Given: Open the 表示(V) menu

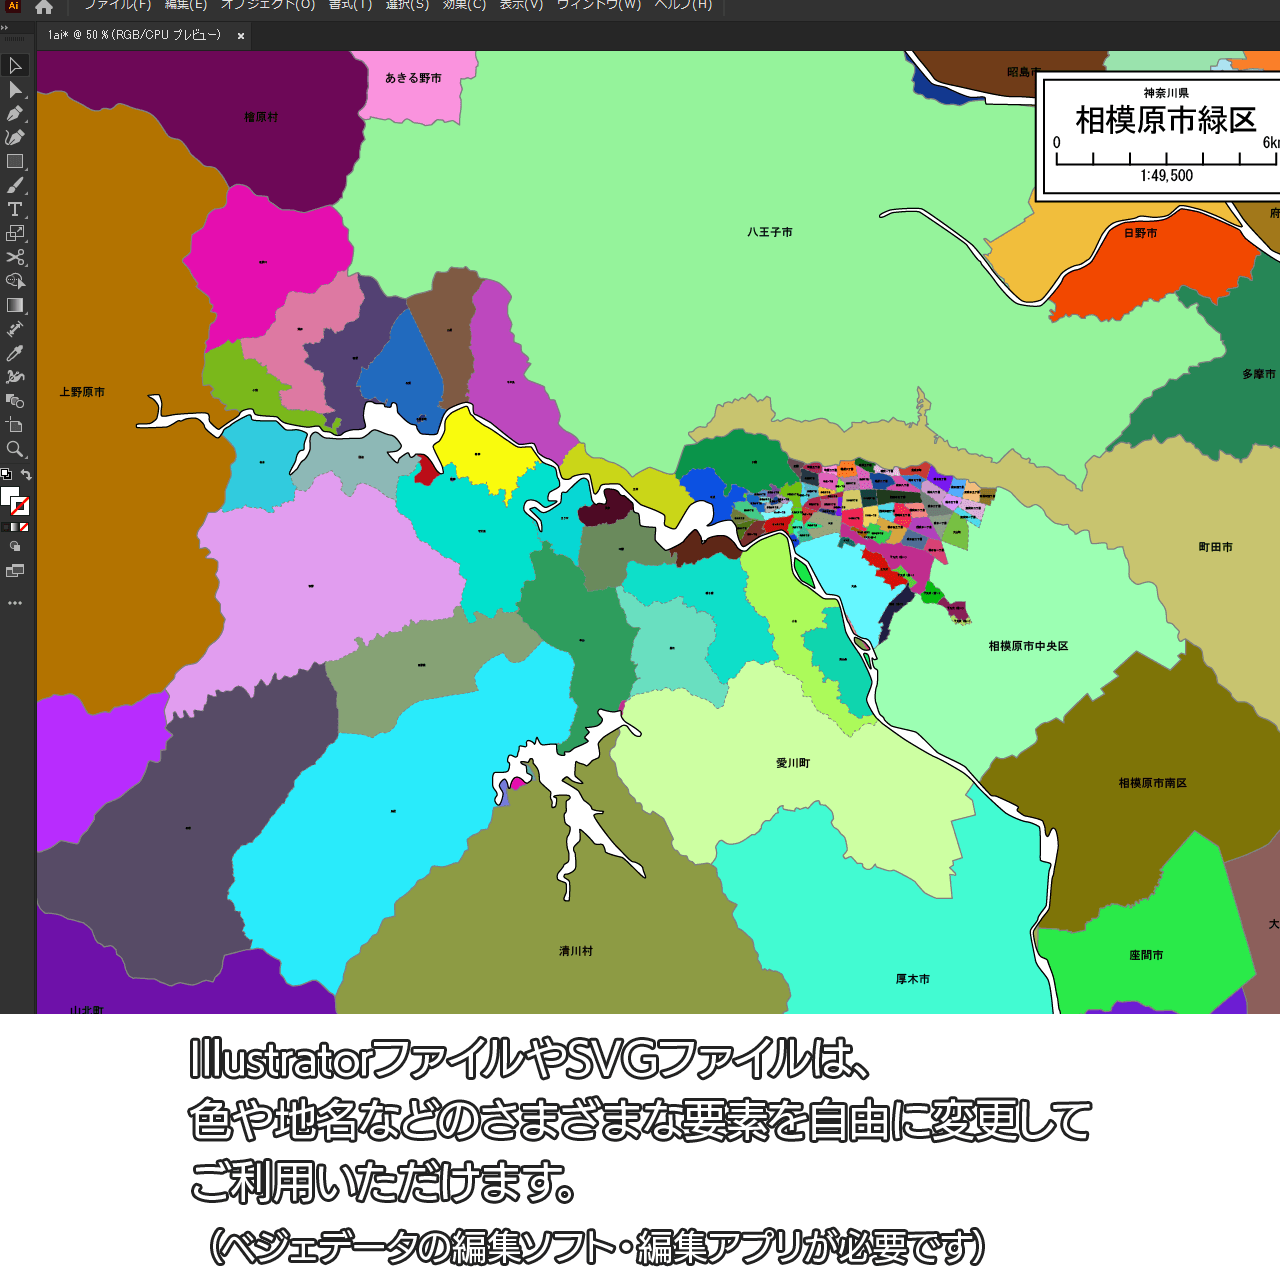Looking at the screenshot, I should coord(521,5).
